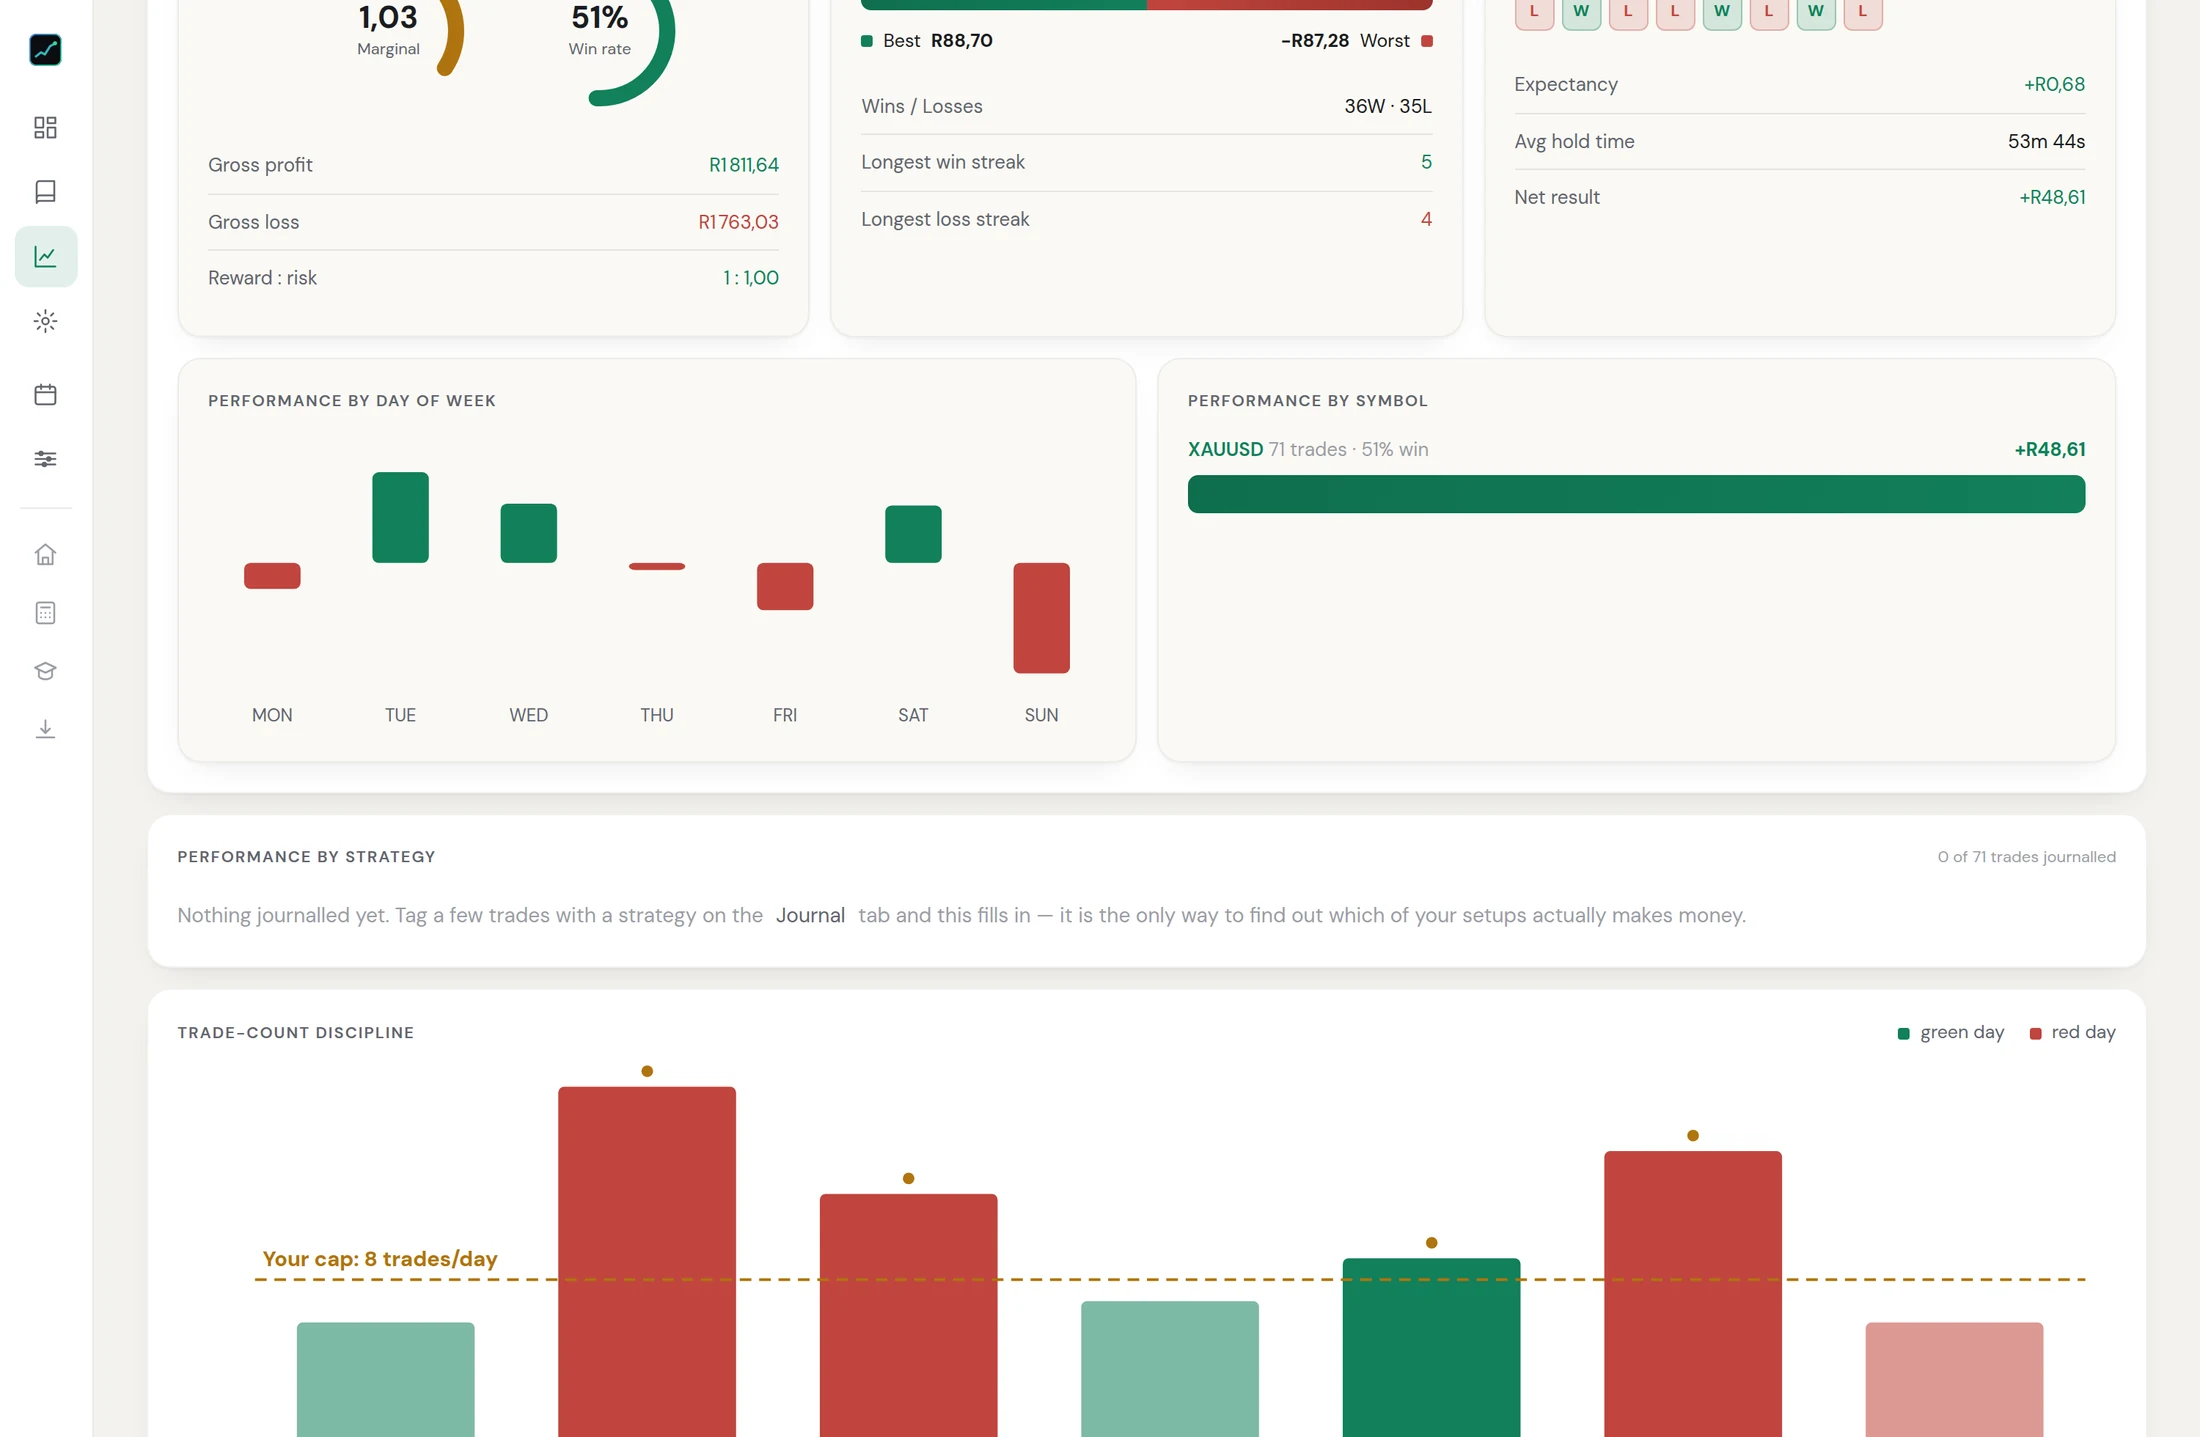
Task: Click '0 of 71 trades journalled' text
Action: [2026, 857]
